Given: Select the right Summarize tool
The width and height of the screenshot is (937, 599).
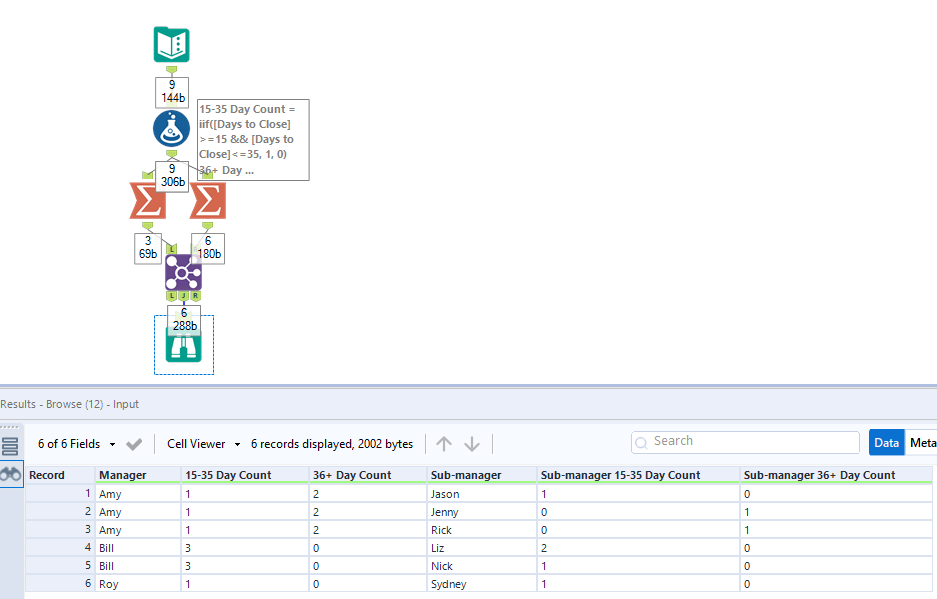Looking at the screenshot, I should (208, 201).
